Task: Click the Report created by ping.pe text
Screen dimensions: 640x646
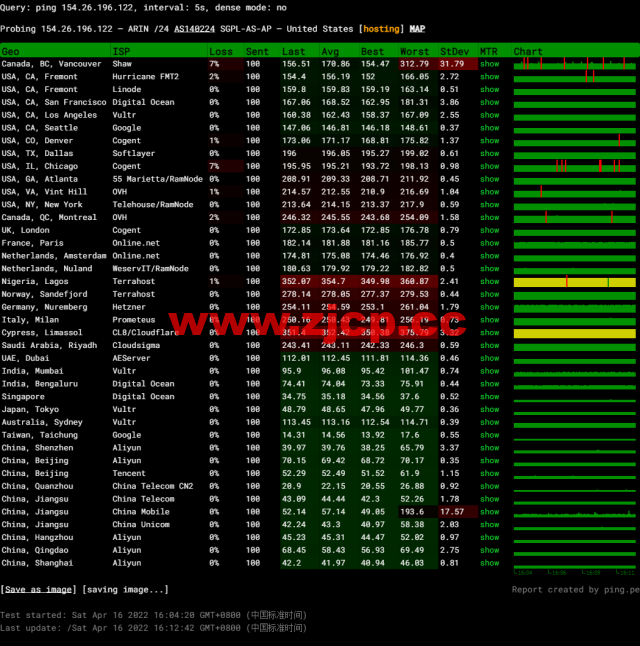Action: pyautogui.click(x=576, y=590)
